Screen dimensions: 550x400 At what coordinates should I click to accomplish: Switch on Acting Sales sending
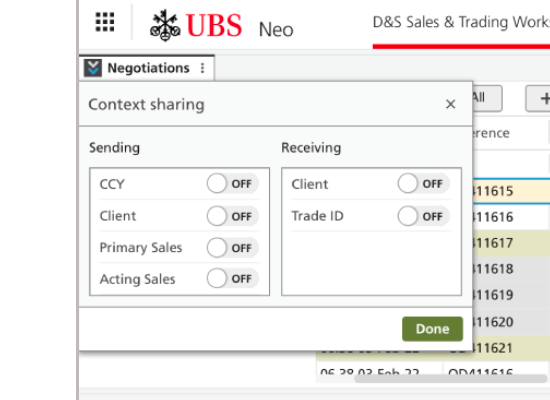pyautogui.click(x=233, y=279)
